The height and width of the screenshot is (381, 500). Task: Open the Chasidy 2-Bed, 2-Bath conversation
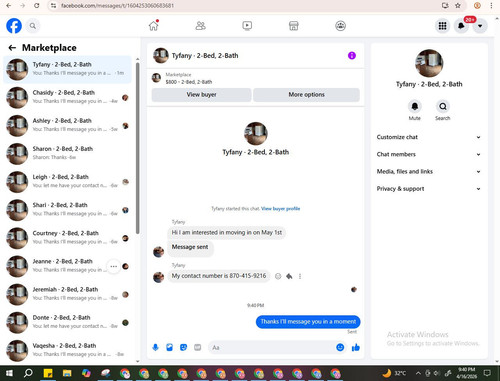67,97
